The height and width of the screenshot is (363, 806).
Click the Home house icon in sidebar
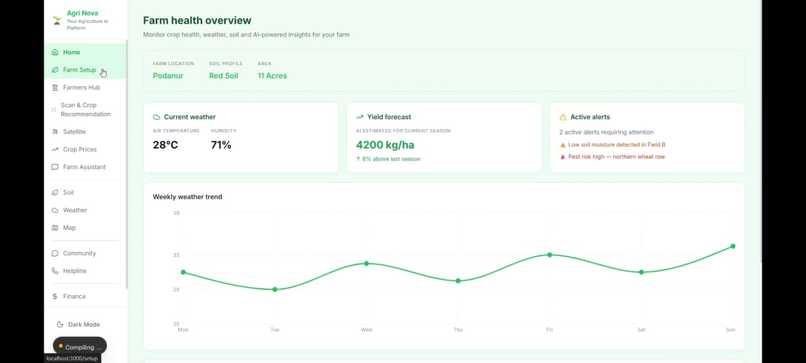[x=54, y=52]
